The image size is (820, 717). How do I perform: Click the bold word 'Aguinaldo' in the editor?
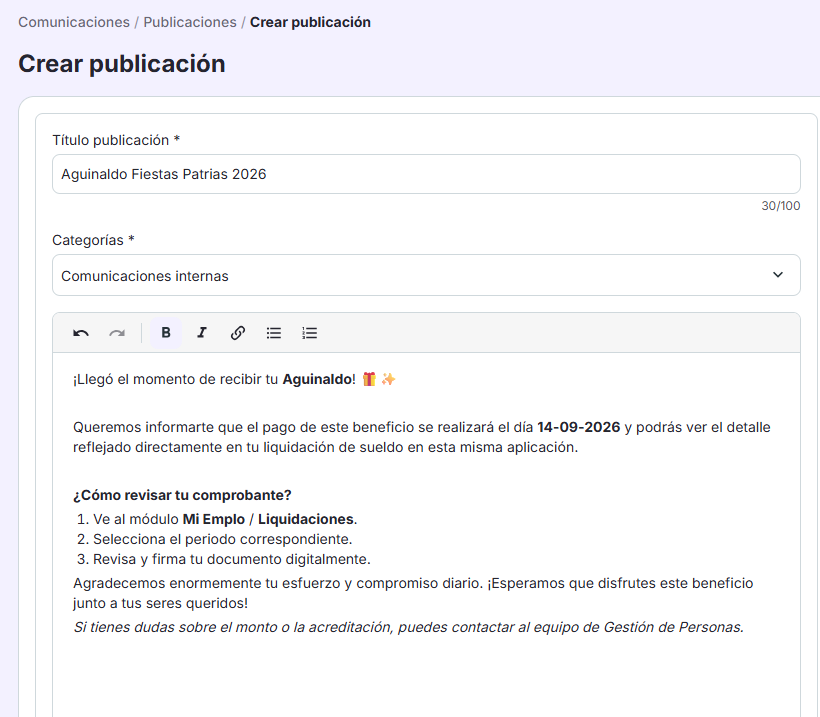317,379
